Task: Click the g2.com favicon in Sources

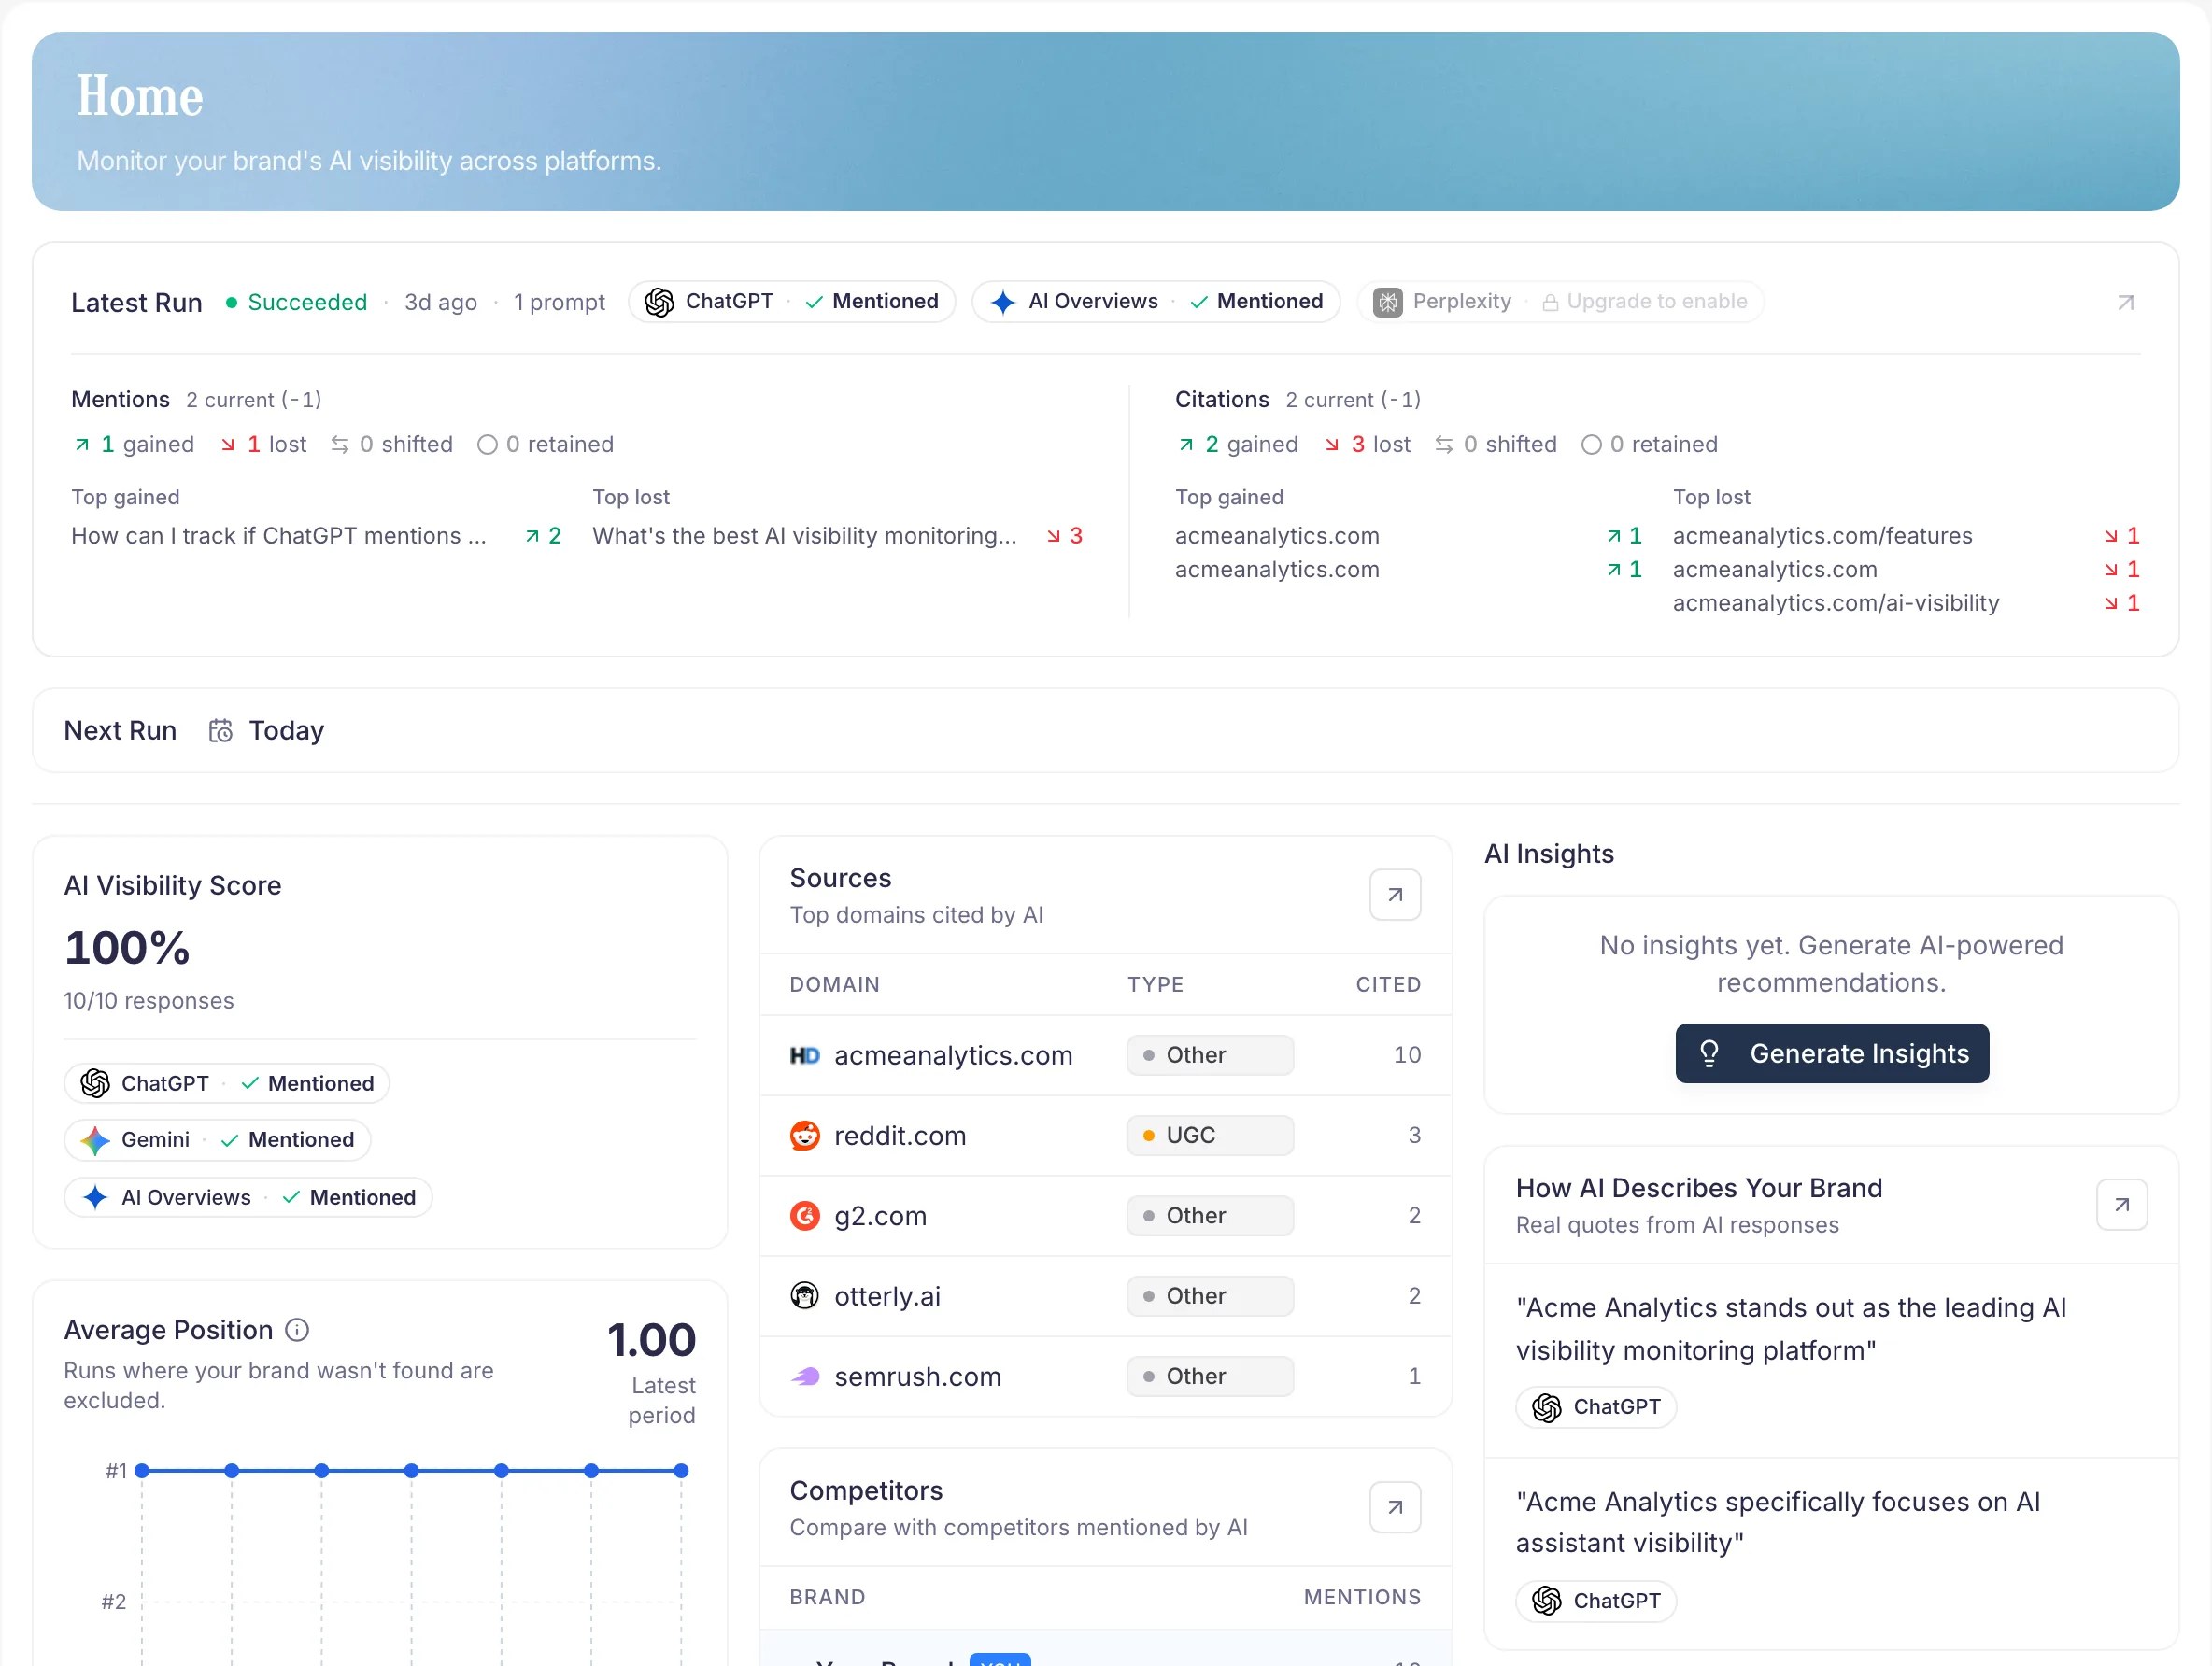Action: point(804,1216)
